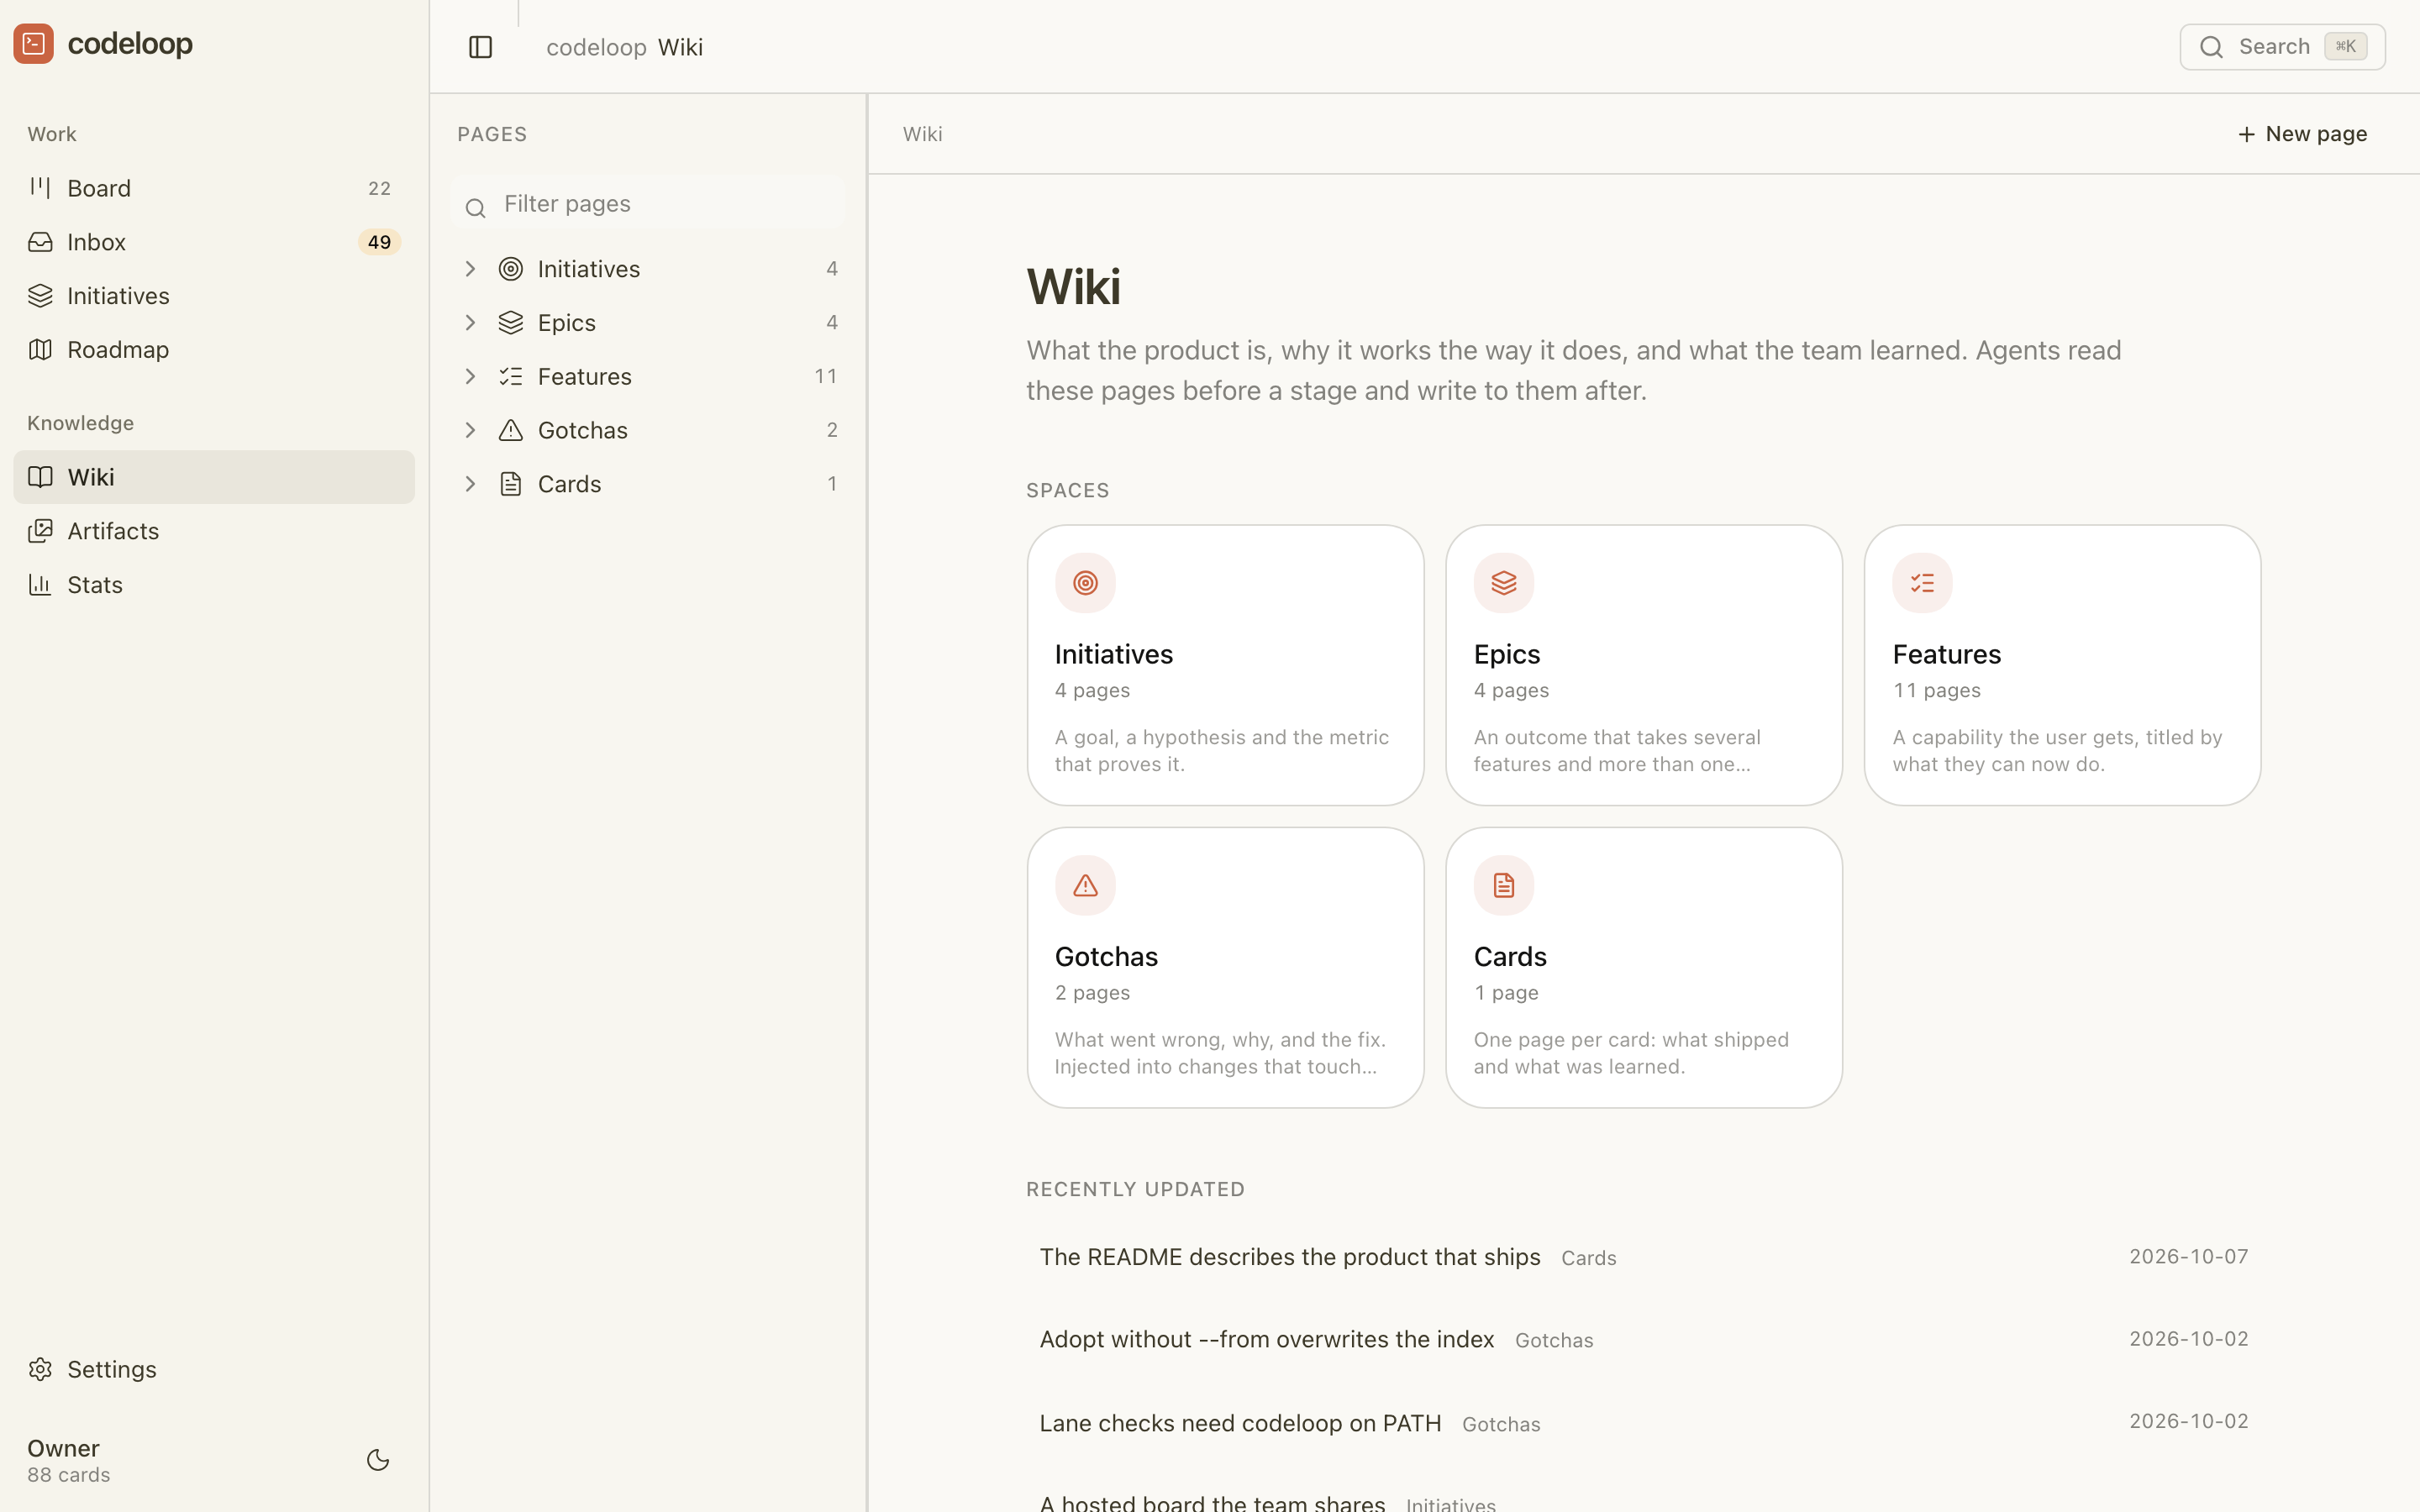
Task: Click codeloop in the breadcrumb
Action: point(596,47)
